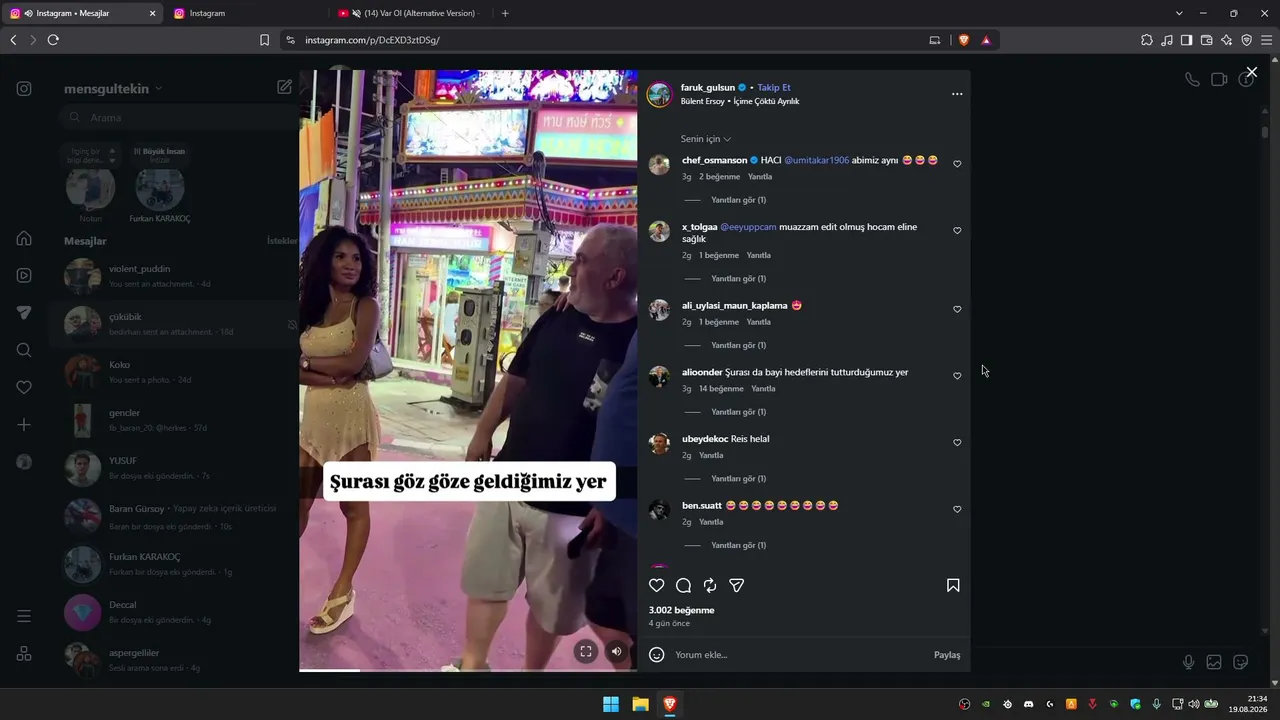The height and width of the screenshot is (720, 1280).
Task: Click 'Takip Et' to follow faruk_gulsun
Action: [x=774, y=88]
